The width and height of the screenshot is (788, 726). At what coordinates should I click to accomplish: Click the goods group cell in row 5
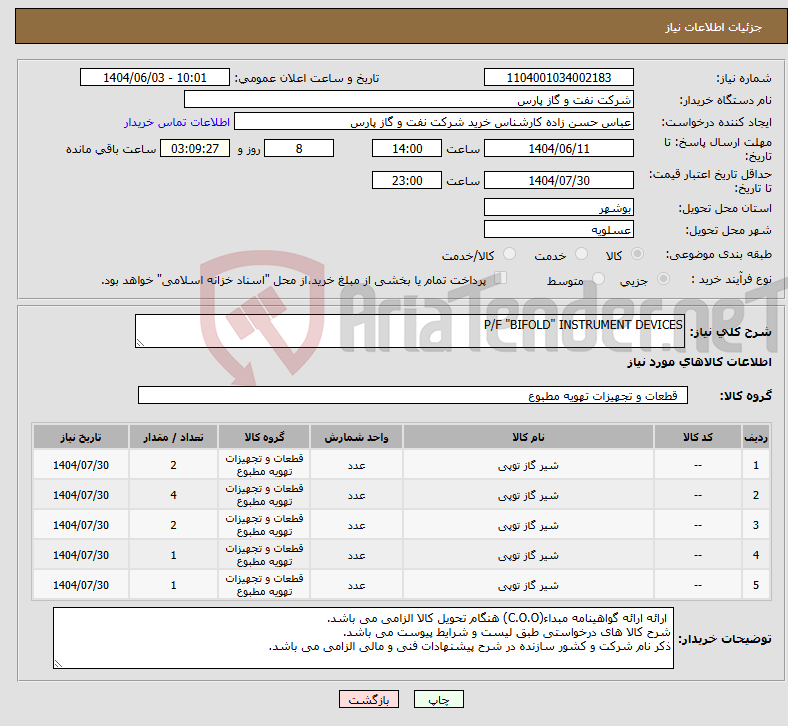tap(264, 585)
